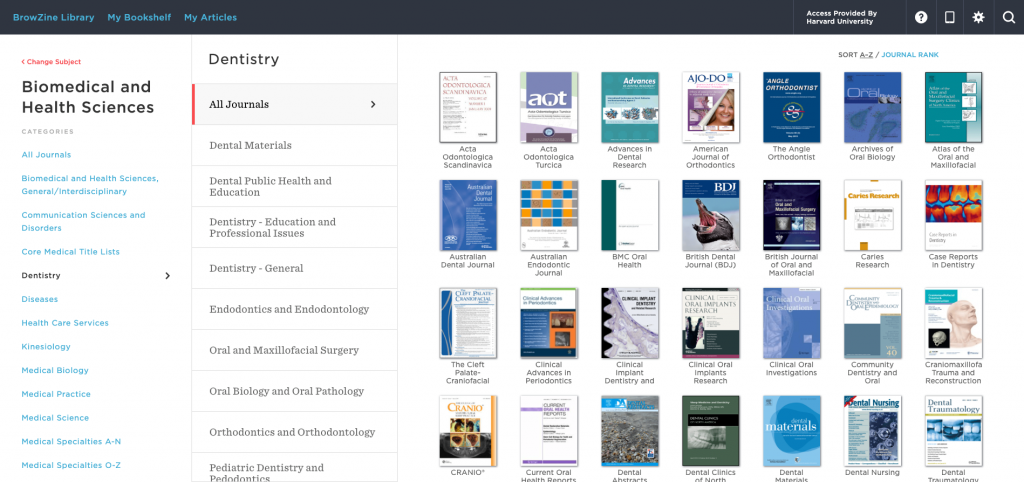Select Dentistry - General subcategory
The width and height of the screenshot is (1024, 482).
[x=295, y=268]
